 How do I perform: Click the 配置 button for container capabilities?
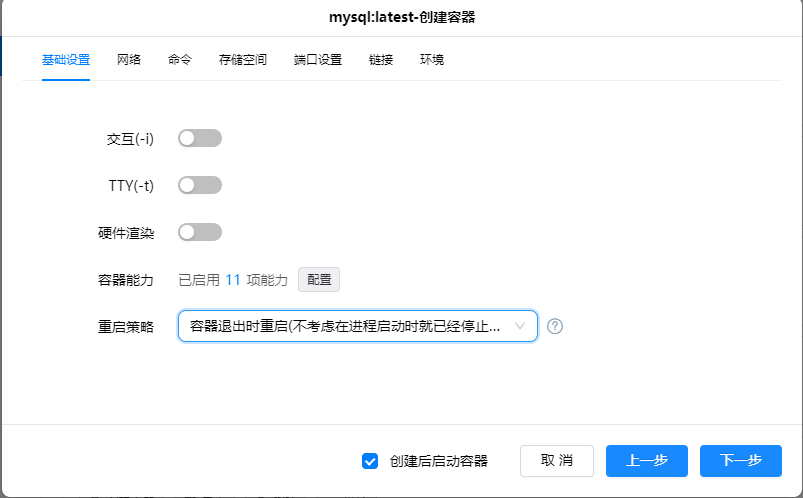click(x=319, y=280)
